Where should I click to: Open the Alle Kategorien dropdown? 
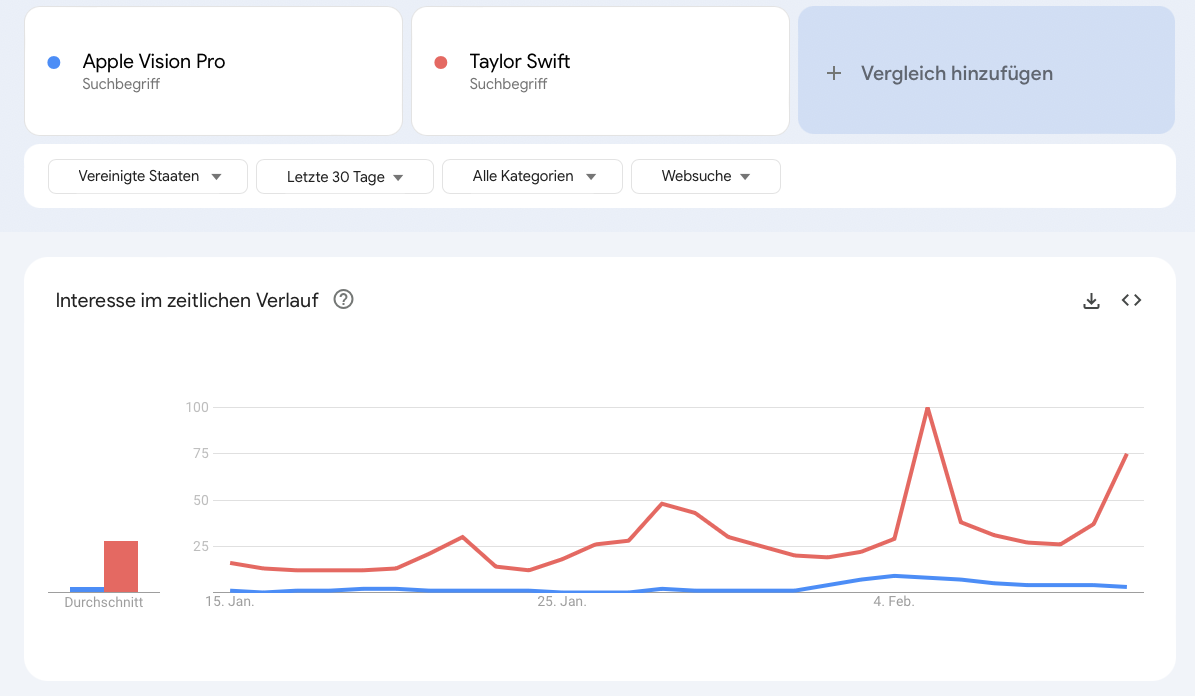point(532,177)
